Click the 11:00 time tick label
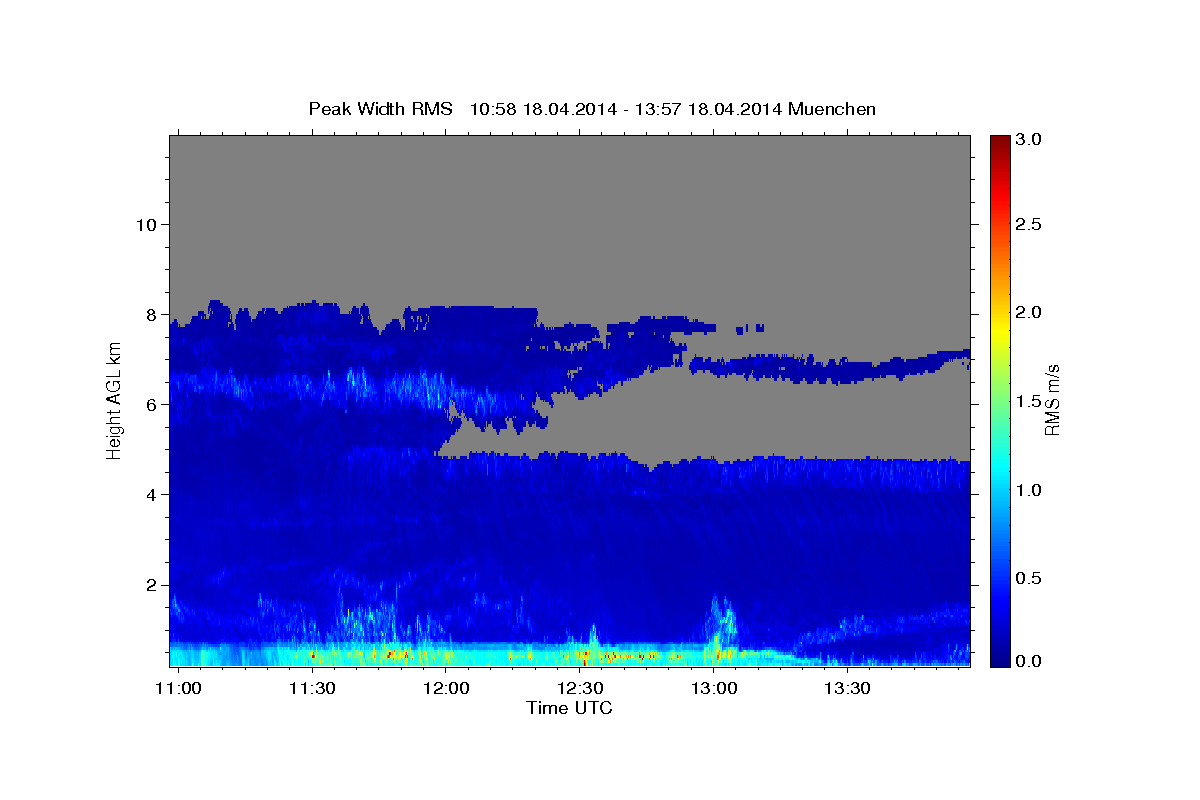The height and width of the screenshot is (800, 1200). [178, 689]
